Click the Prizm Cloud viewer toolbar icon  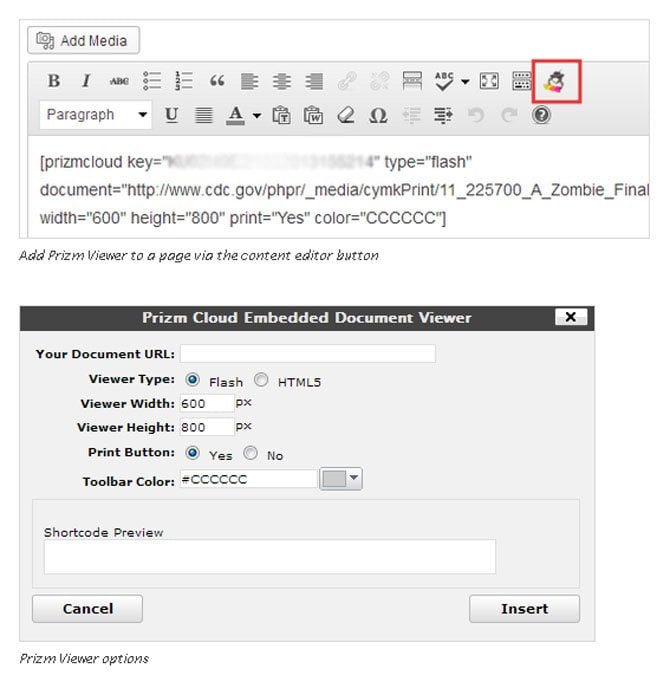point(556,81)
